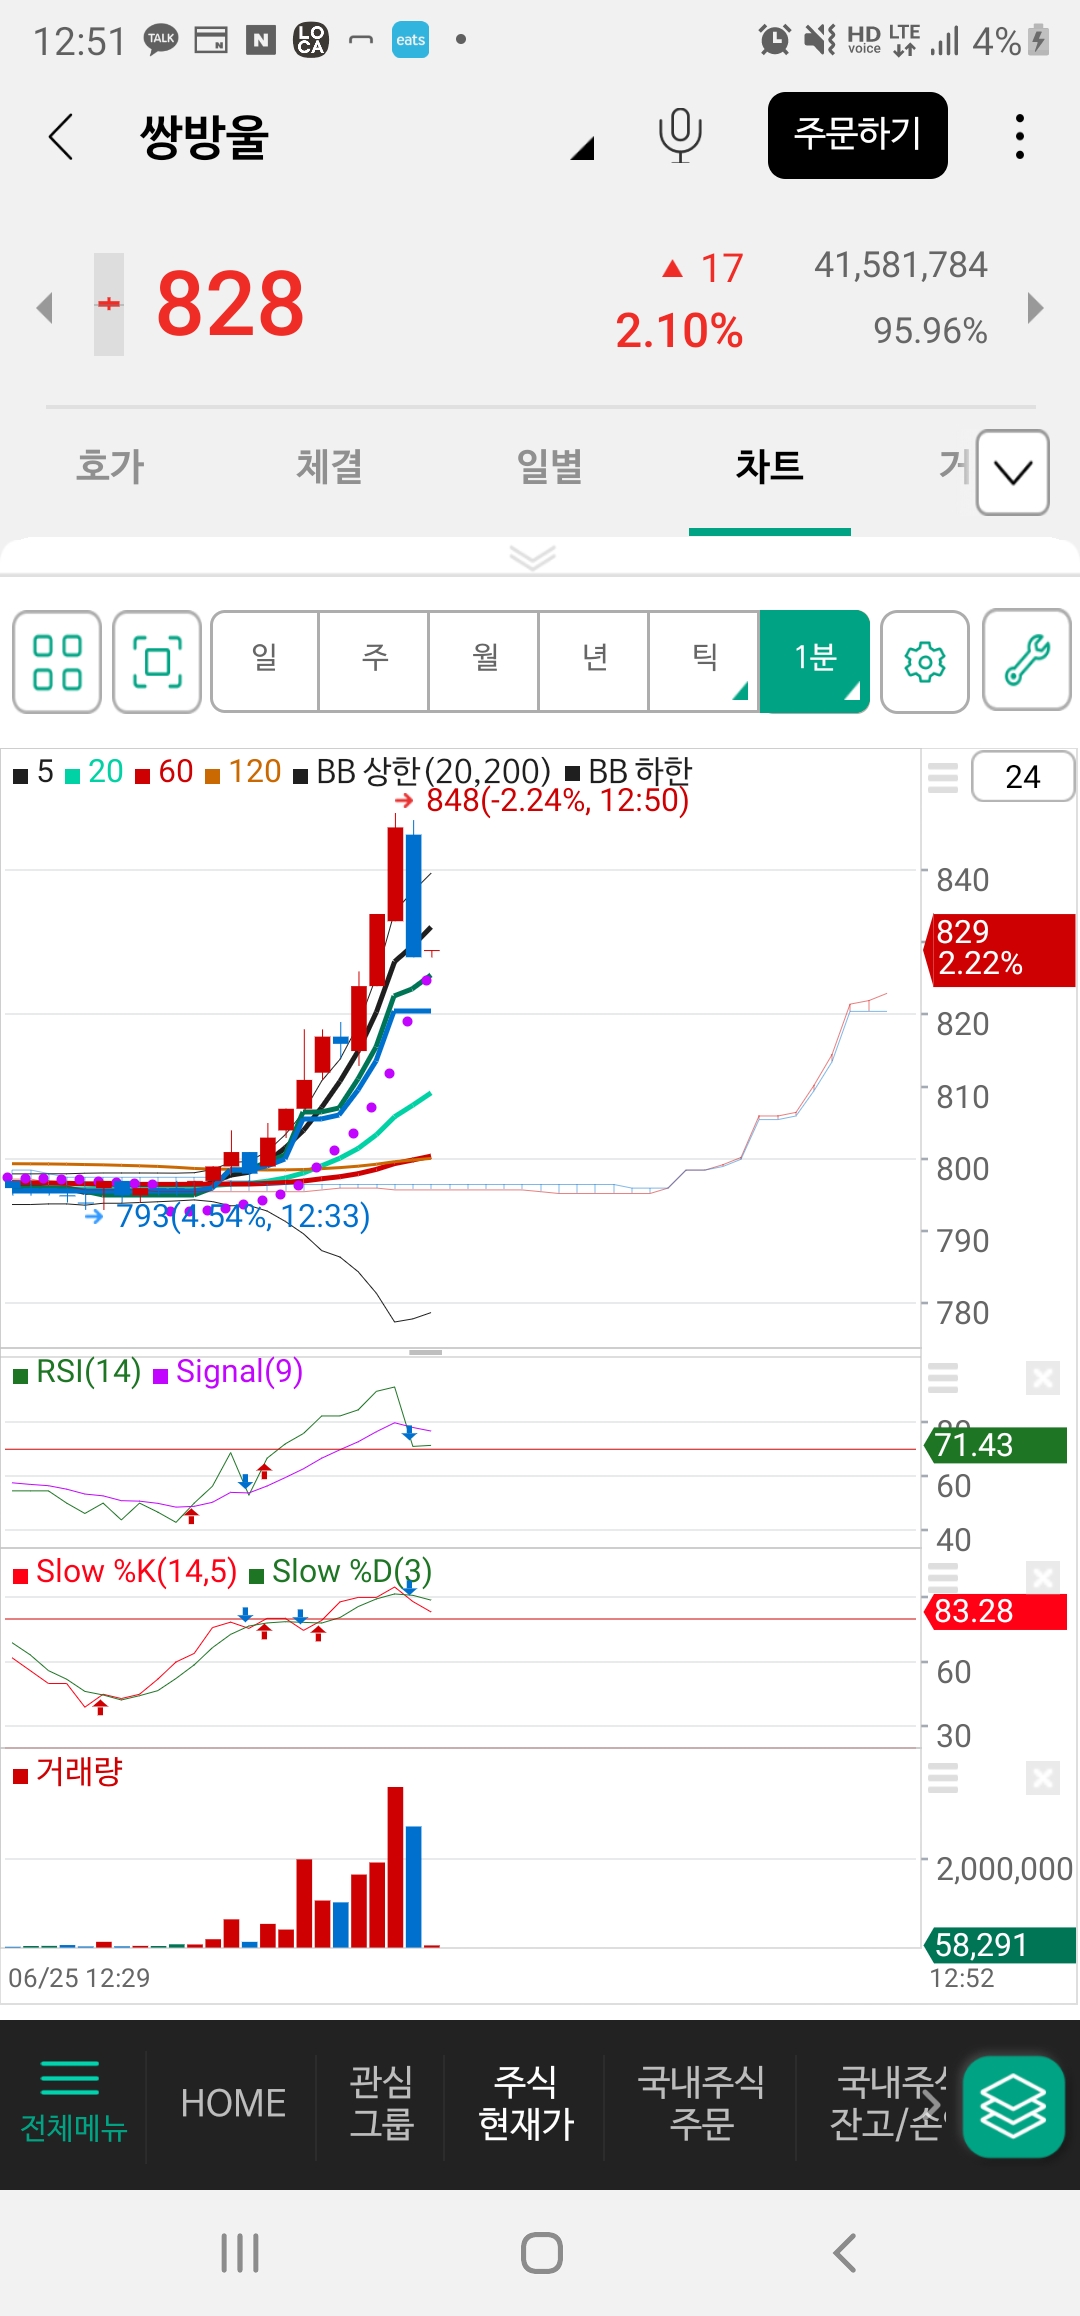Open the 1분 minute interval dropdown
This screenshot has width=1080, height=2316.
click(x=814, y=661)
